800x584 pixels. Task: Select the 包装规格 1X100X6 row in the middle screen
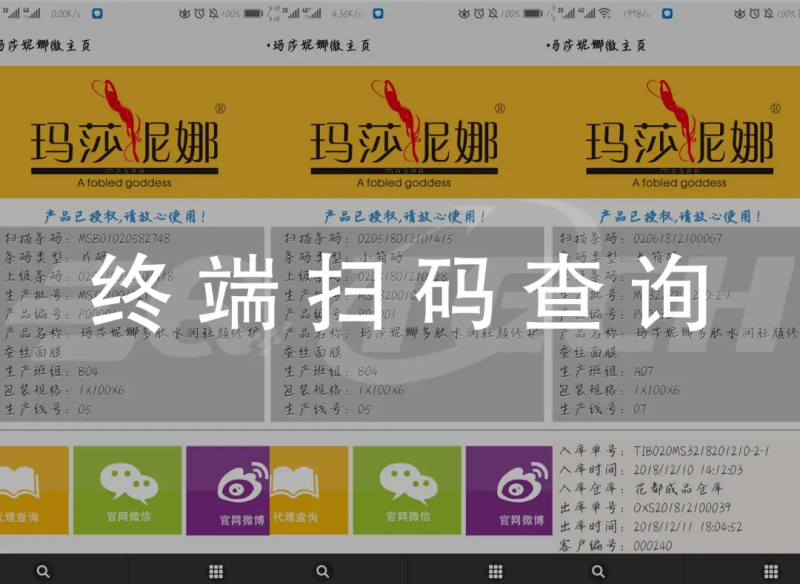tap(344, 391)
